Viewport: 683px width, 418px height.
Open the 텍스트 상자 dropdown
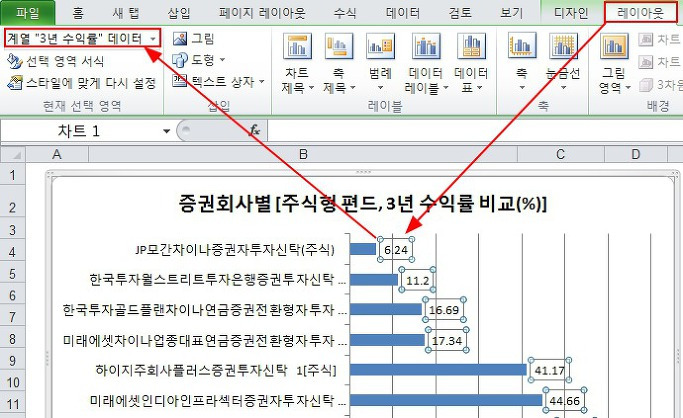(218, 81)
